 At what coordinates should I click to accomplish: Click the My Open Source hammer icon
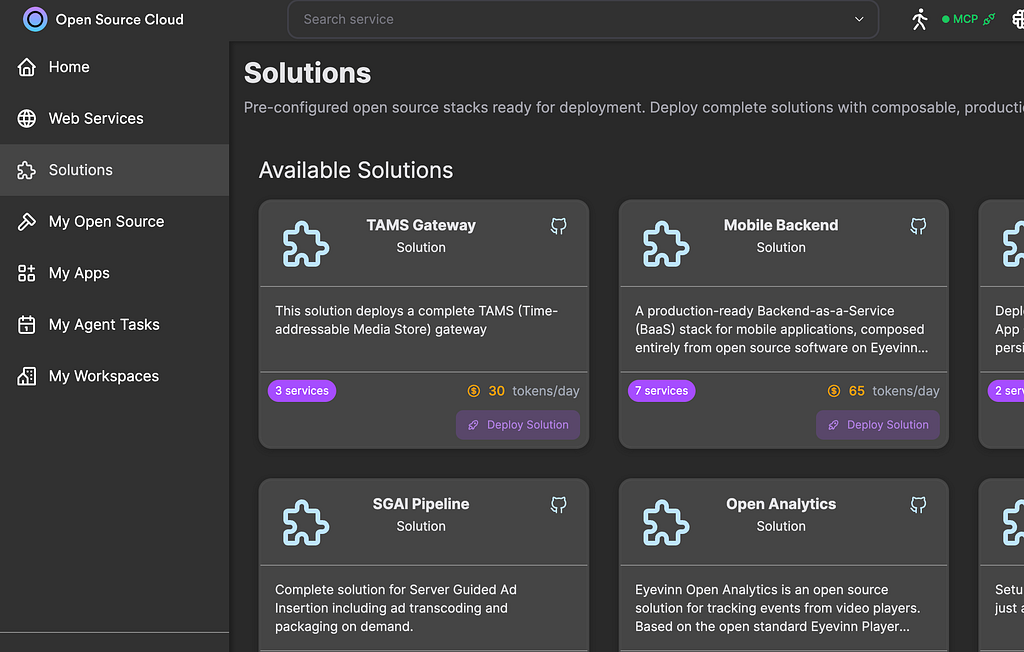[x=27, y=221]
